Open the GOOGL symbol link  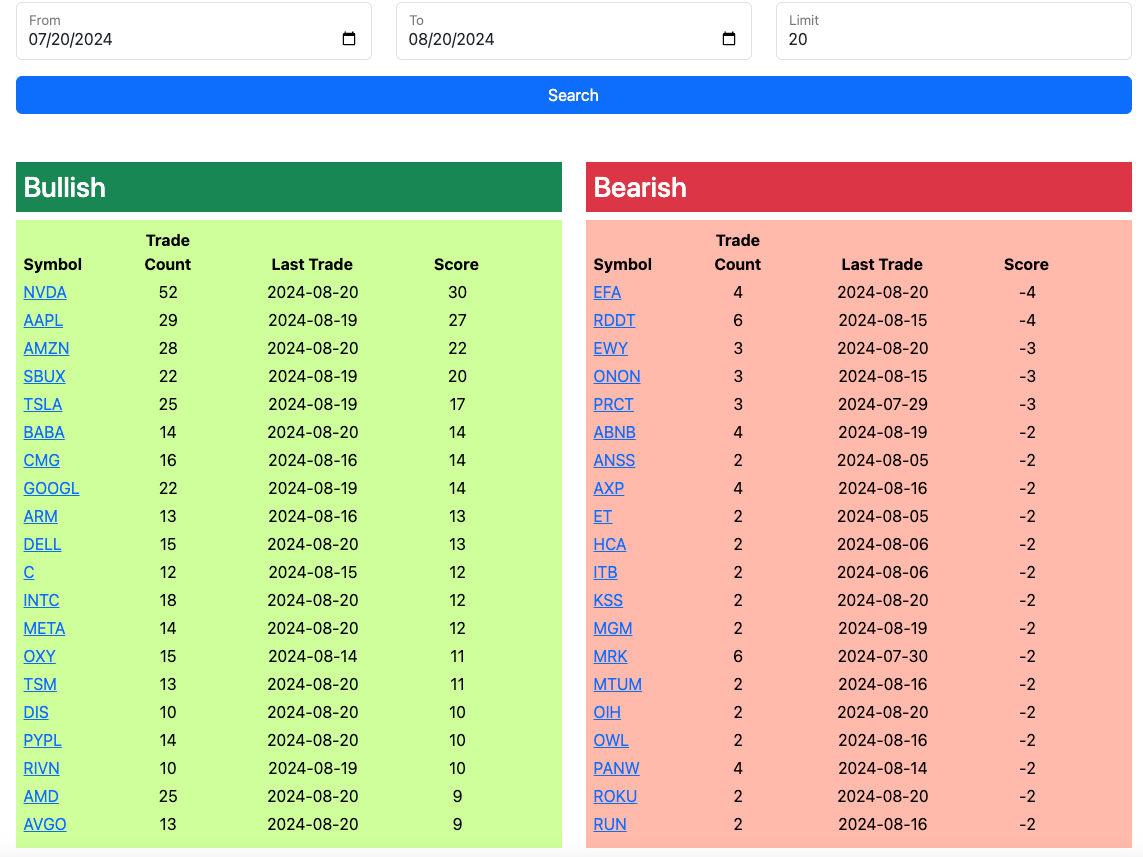click(51, 488)
